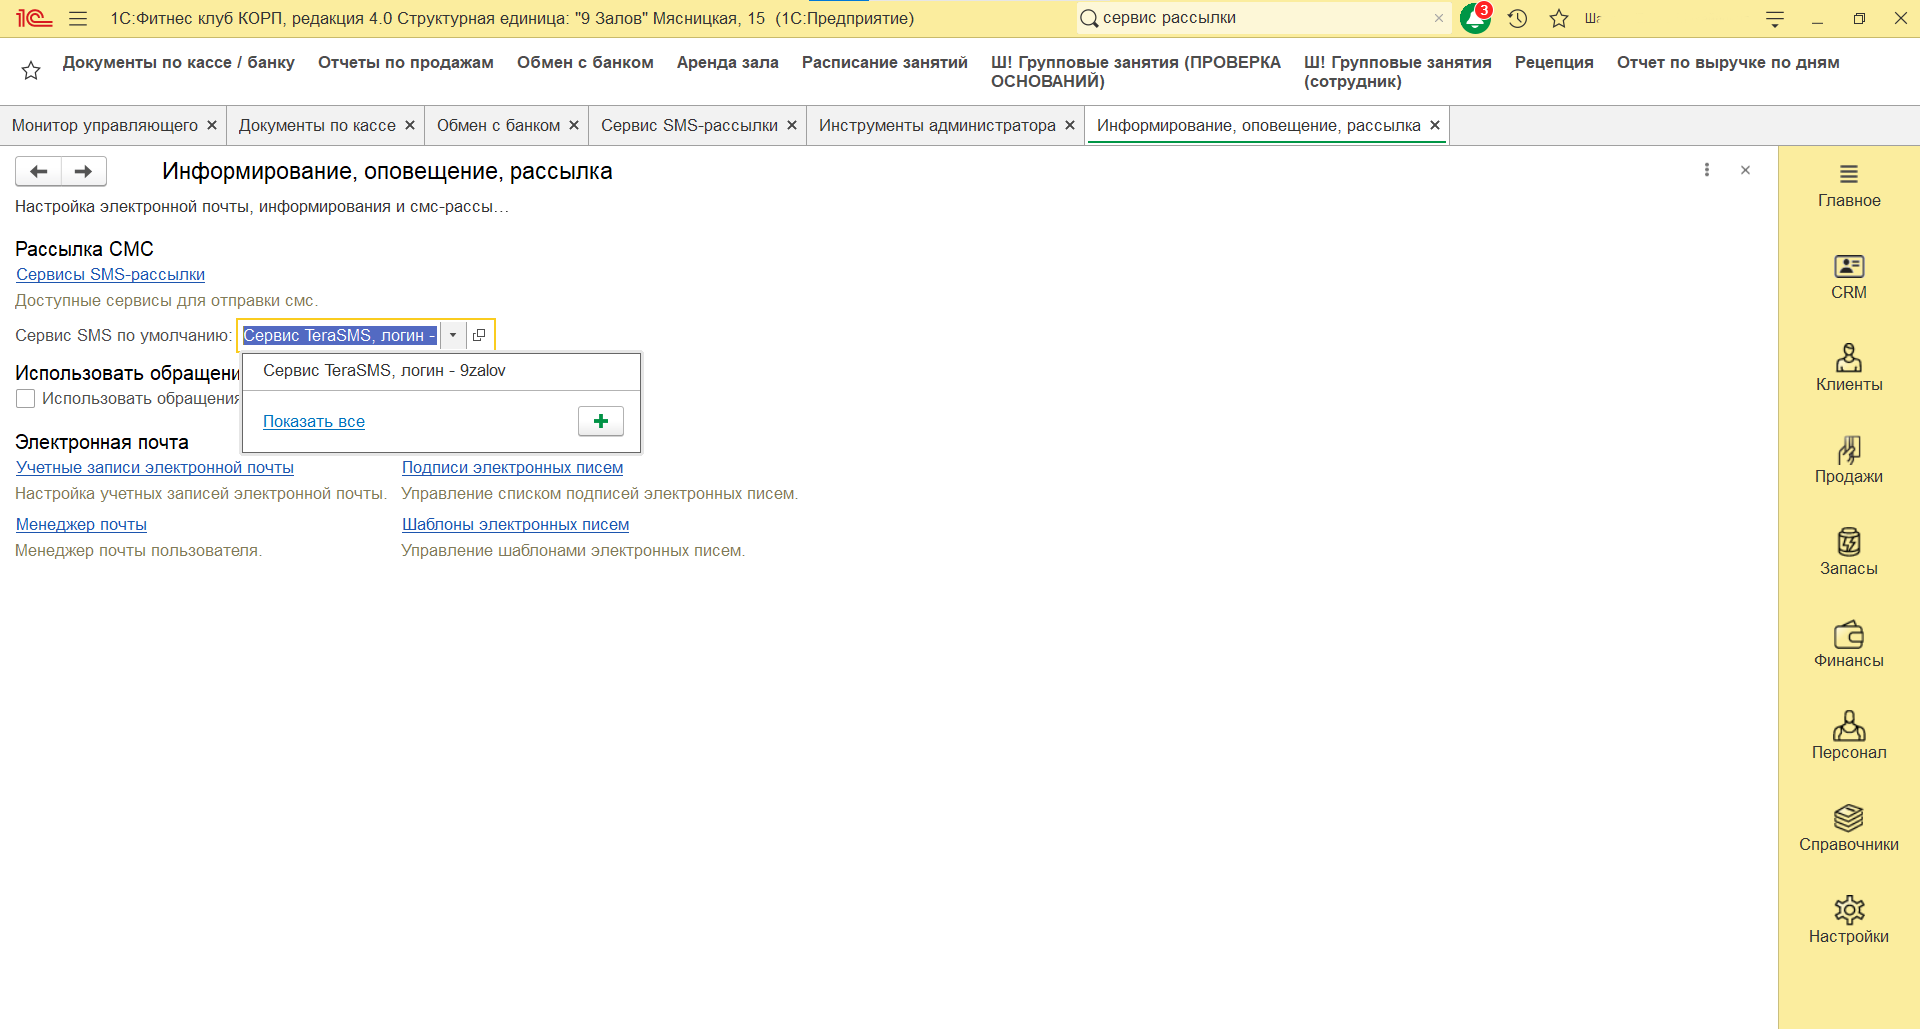Open the Сервисы SMS-рассылки link
The image size is (1920, 1029).
[x=110, y=274]
